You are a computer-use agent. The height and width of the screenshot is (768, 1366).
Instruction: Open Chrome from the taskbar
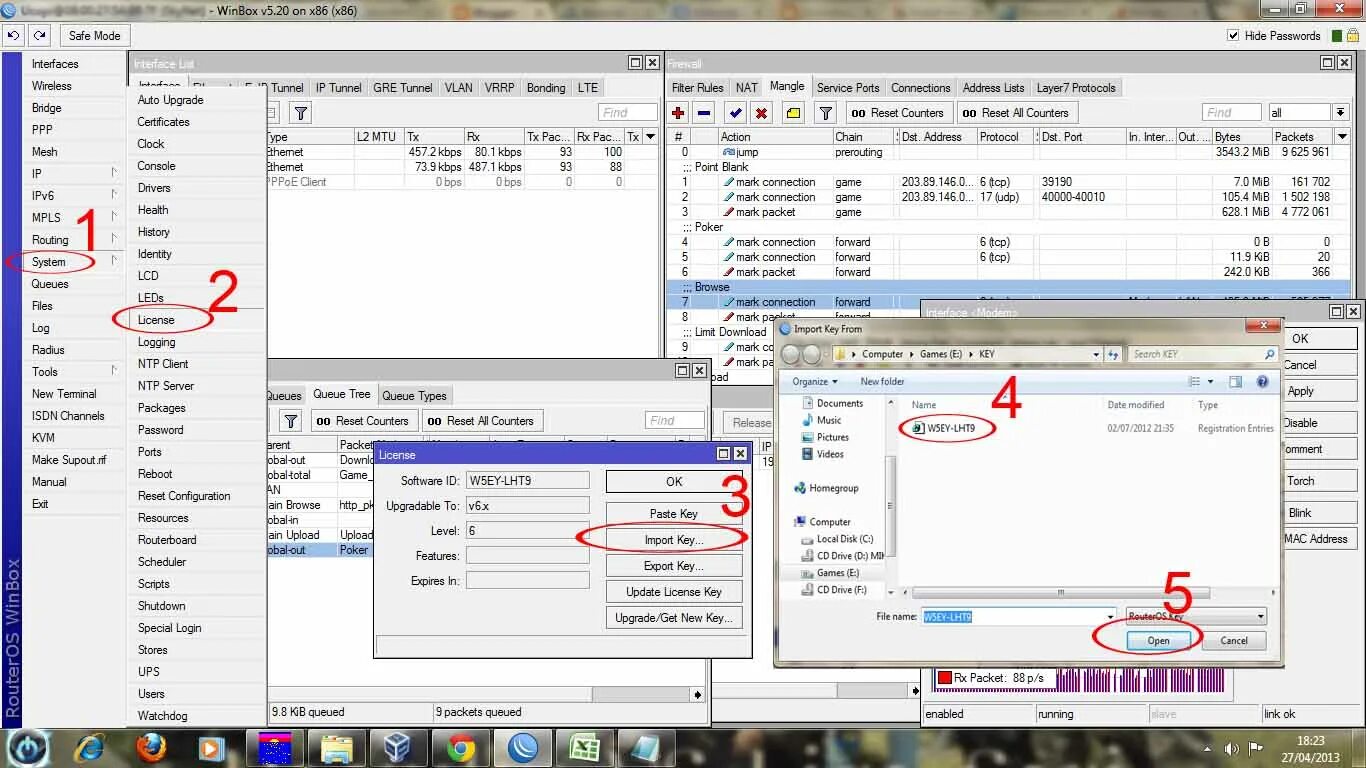point(461,747)
